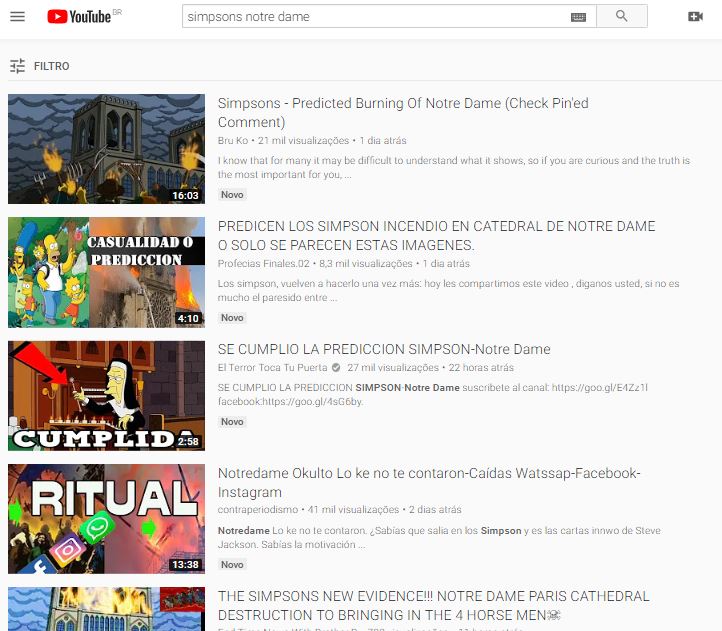Open burning cathedral thumbnail of NEW EVIDENCE video
This screenshot has width=722, height=631.
[106, 609]
